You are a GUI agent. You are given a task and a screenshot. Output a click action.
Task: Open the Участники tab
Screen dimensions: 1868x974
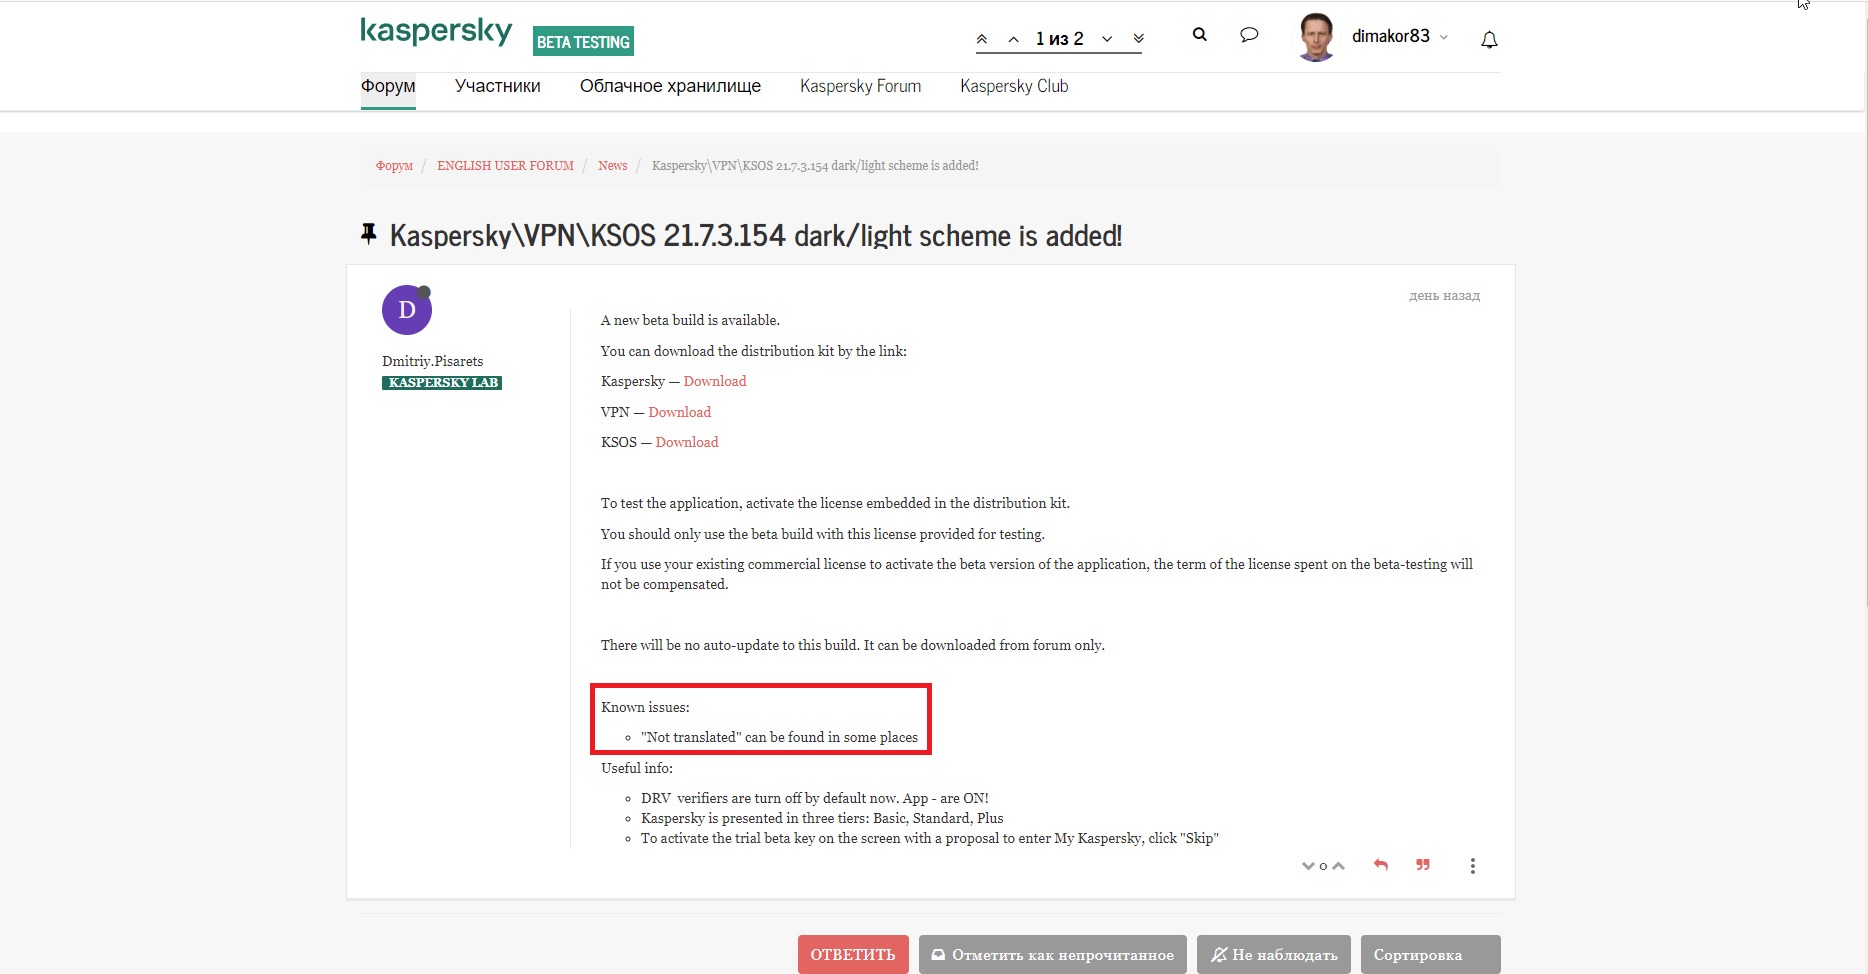click(x=498, y=86)
